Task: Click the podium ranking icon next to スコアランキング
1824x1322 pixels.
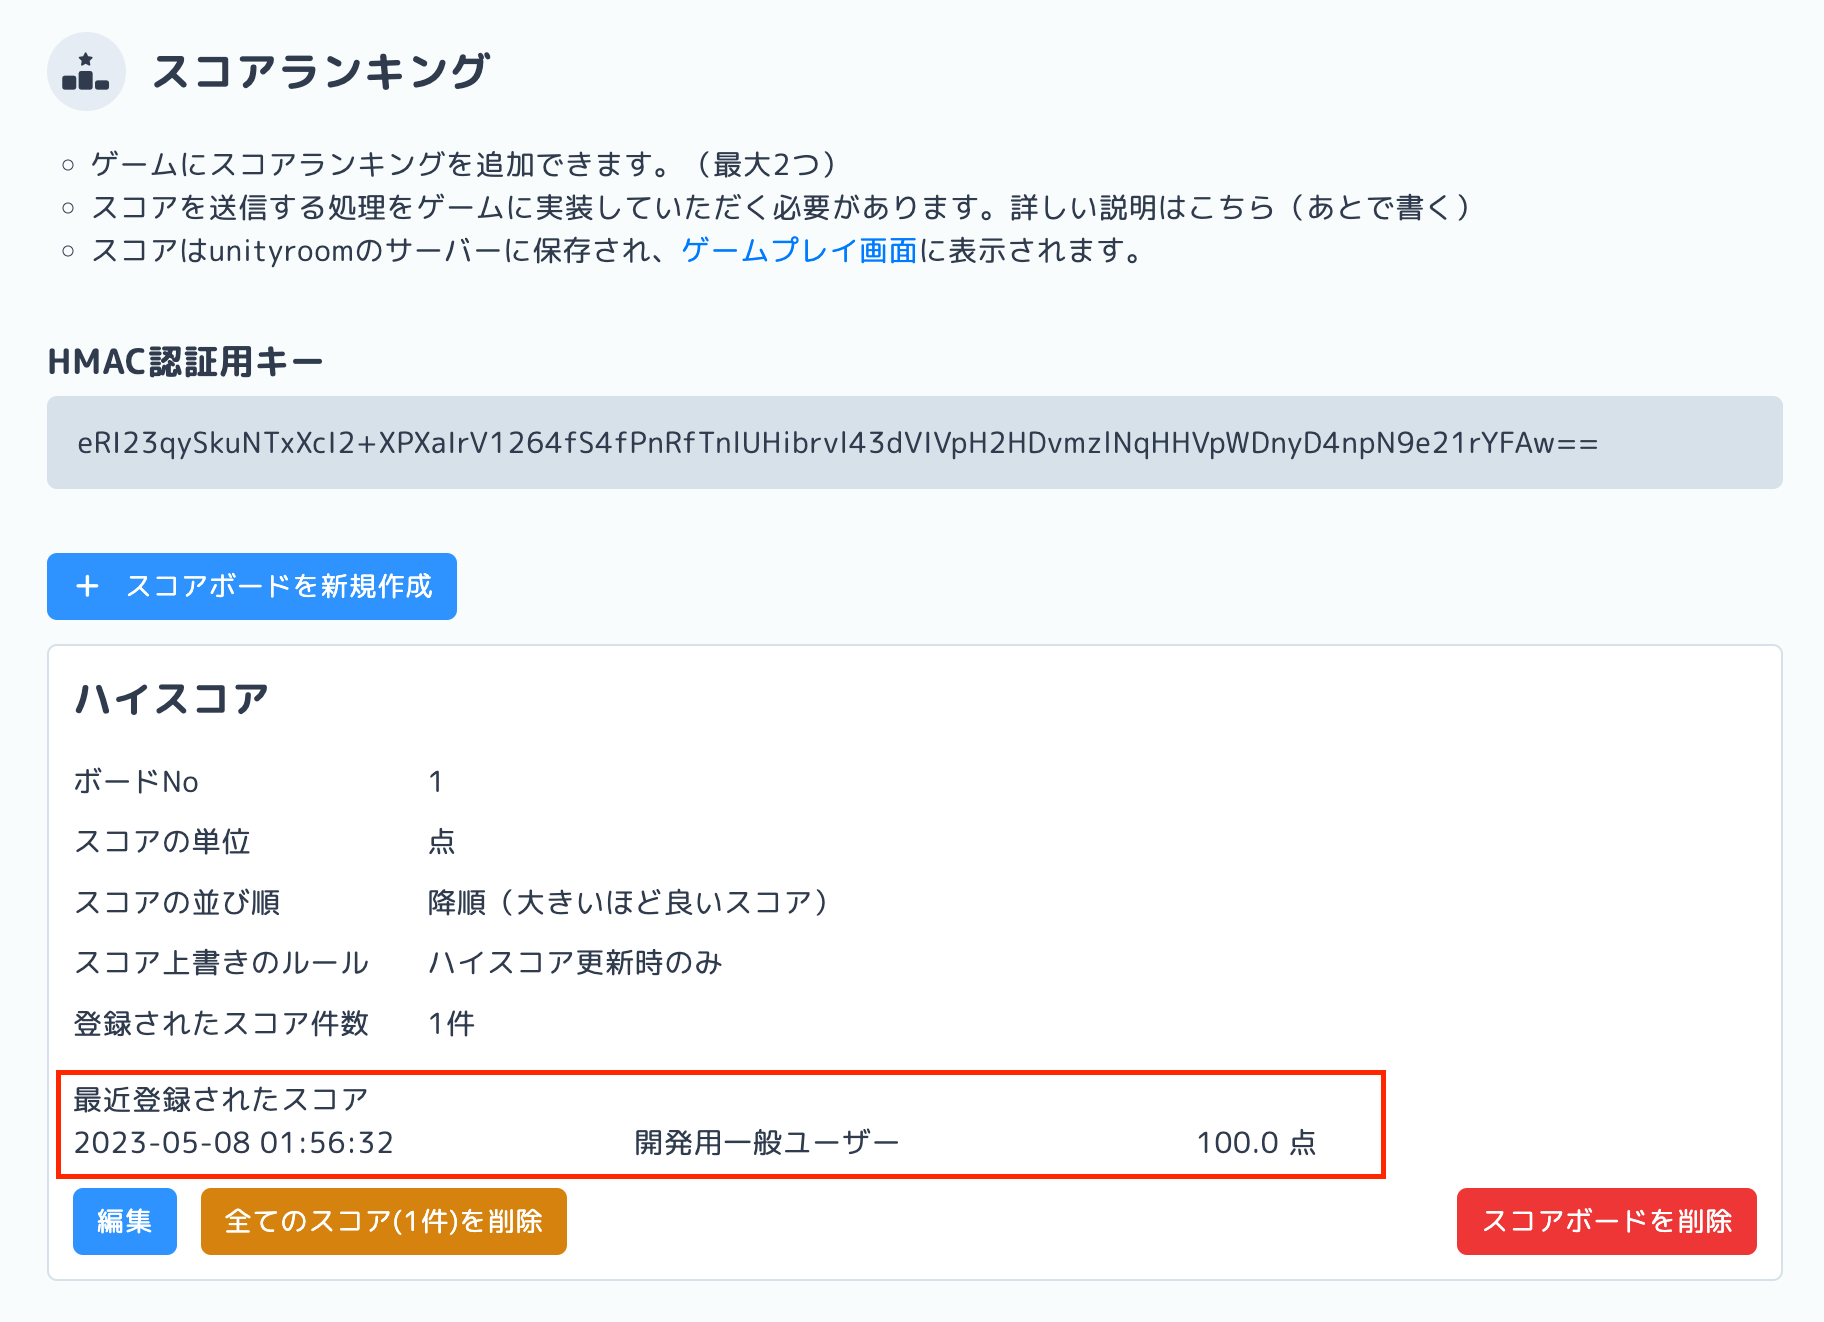Action: [86, 70]
